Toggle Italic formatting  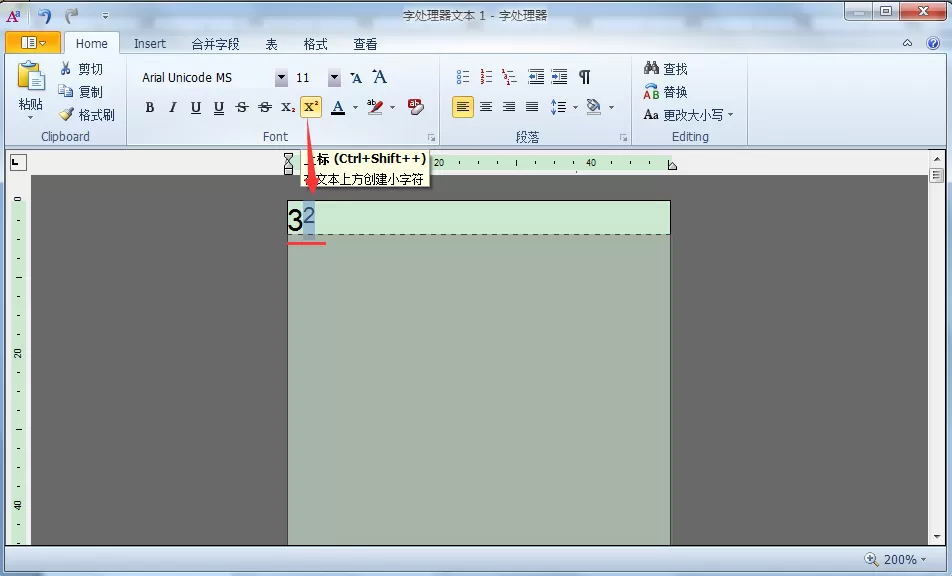(173, 107)
